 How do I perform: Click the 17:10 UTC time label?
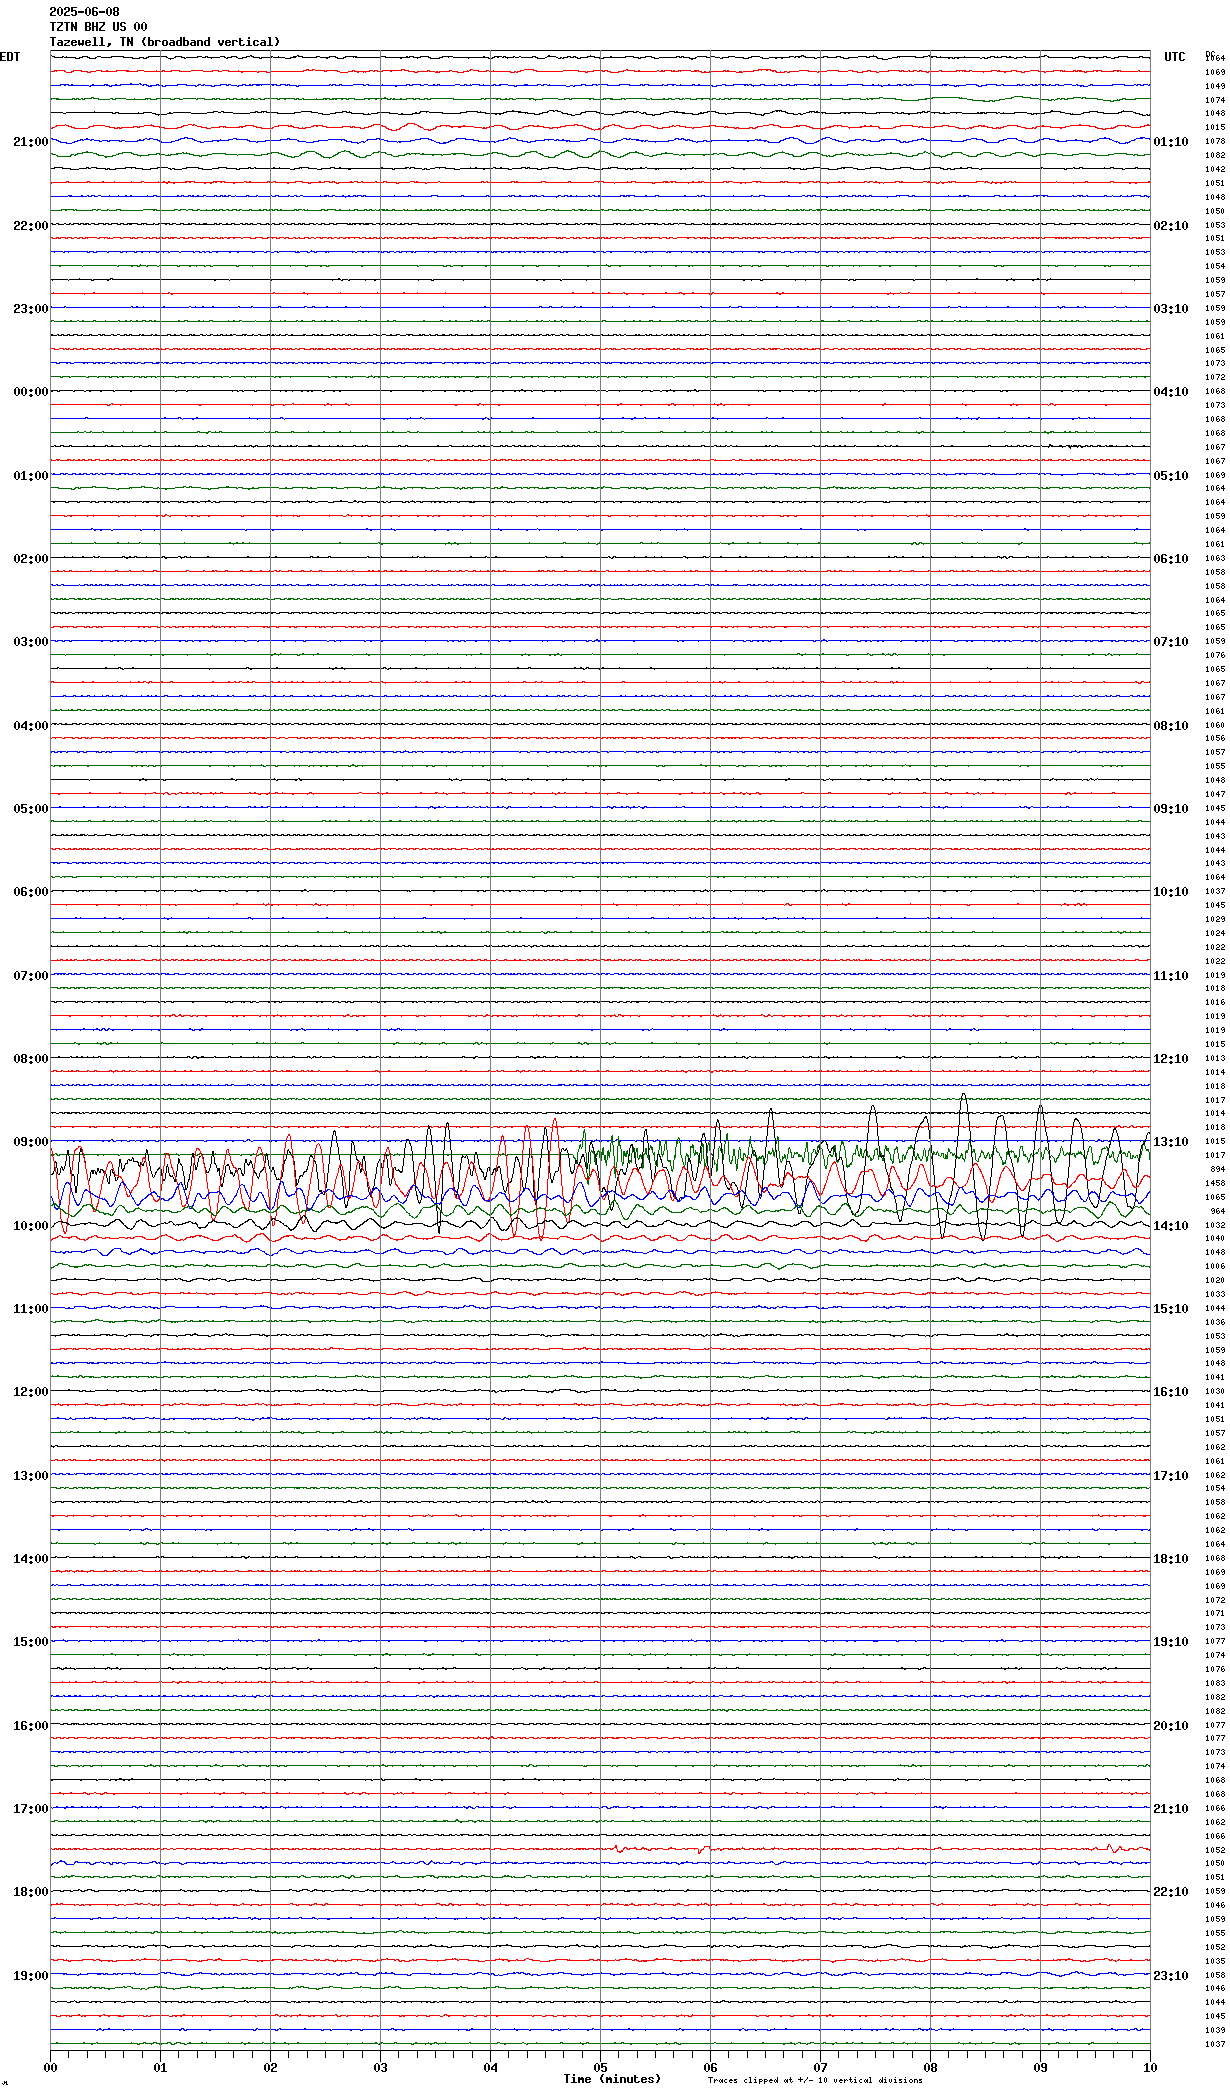point(1171,1476)
